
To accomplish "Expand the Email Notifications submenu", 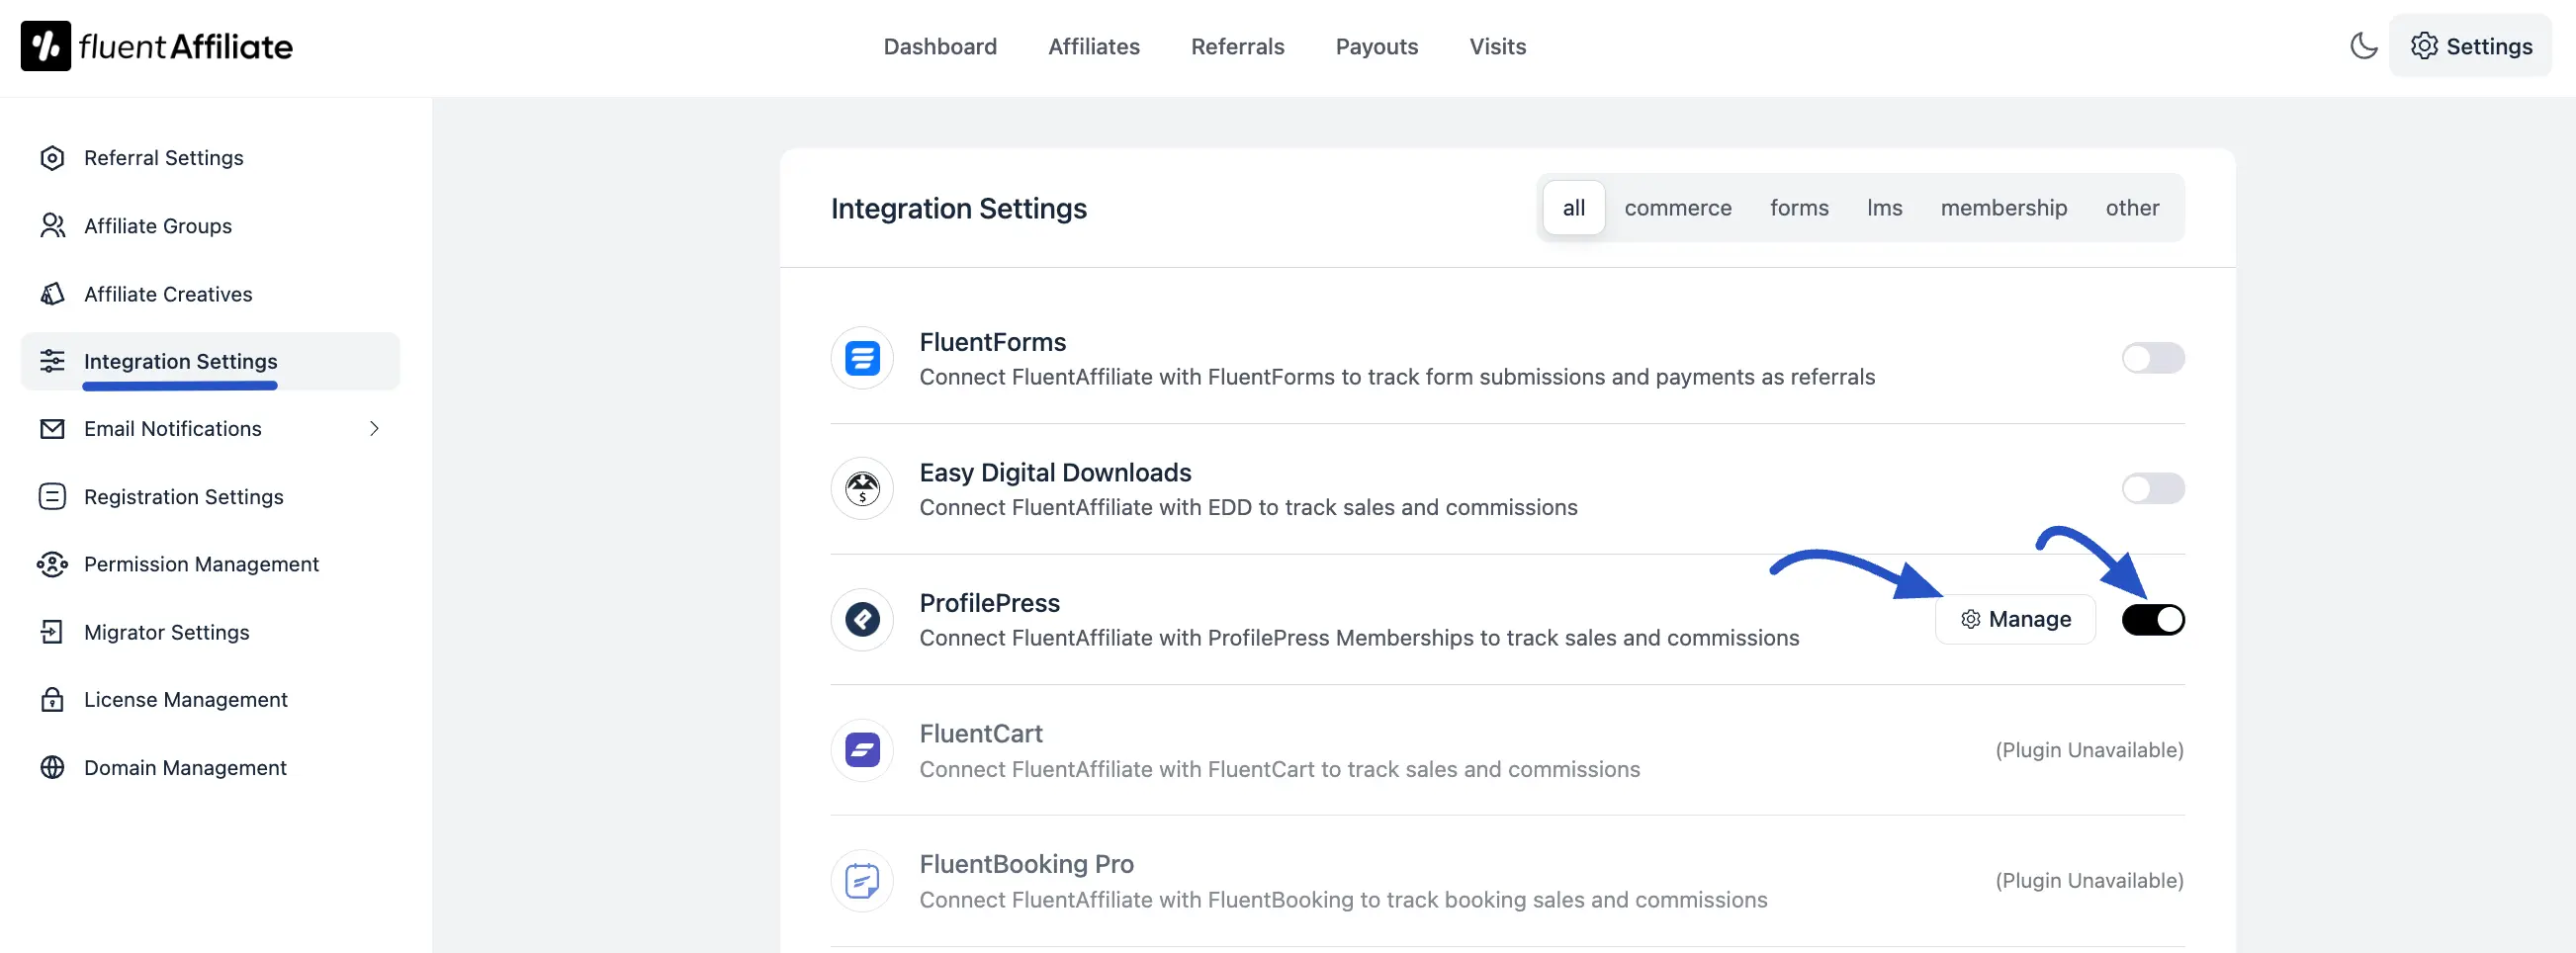I will tap(374, 428).
